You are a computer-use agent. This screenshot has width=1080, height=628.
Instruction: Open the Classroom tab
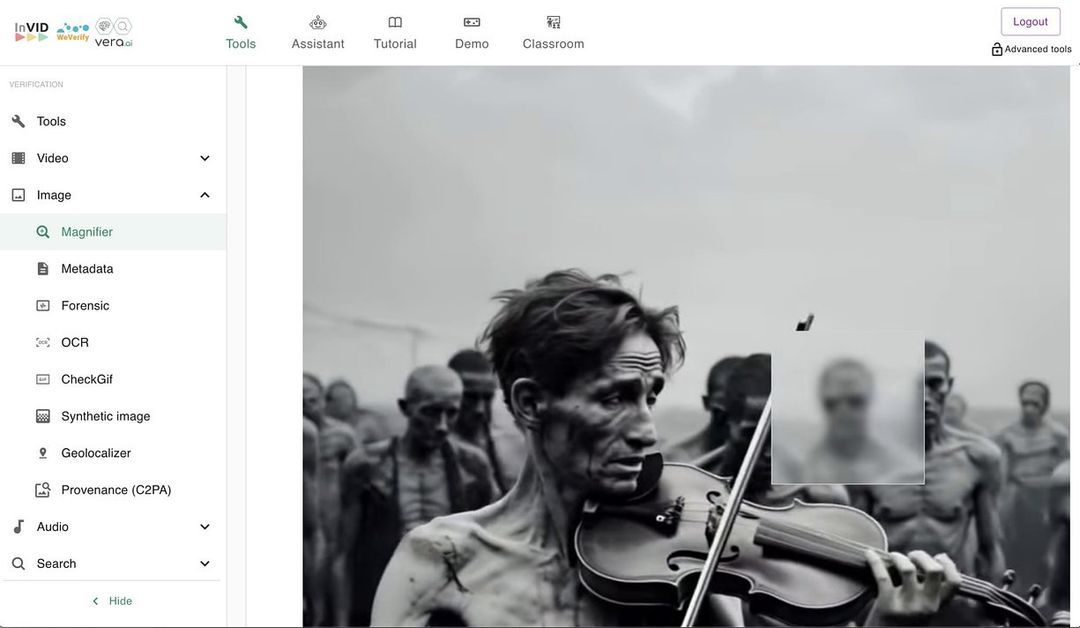tap(553, 33)
